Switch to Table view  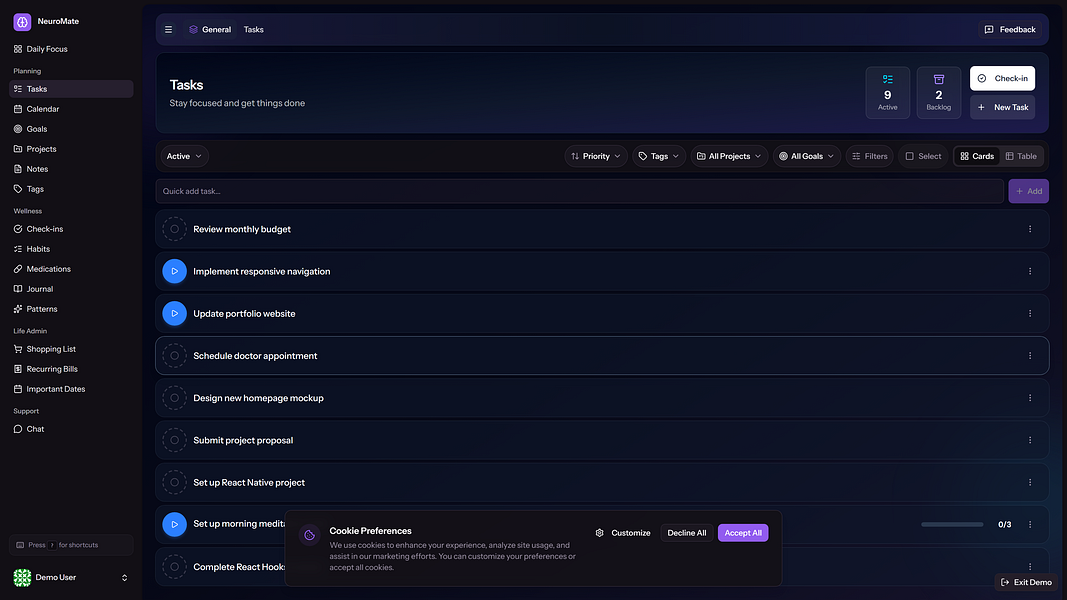[1021, 156]
